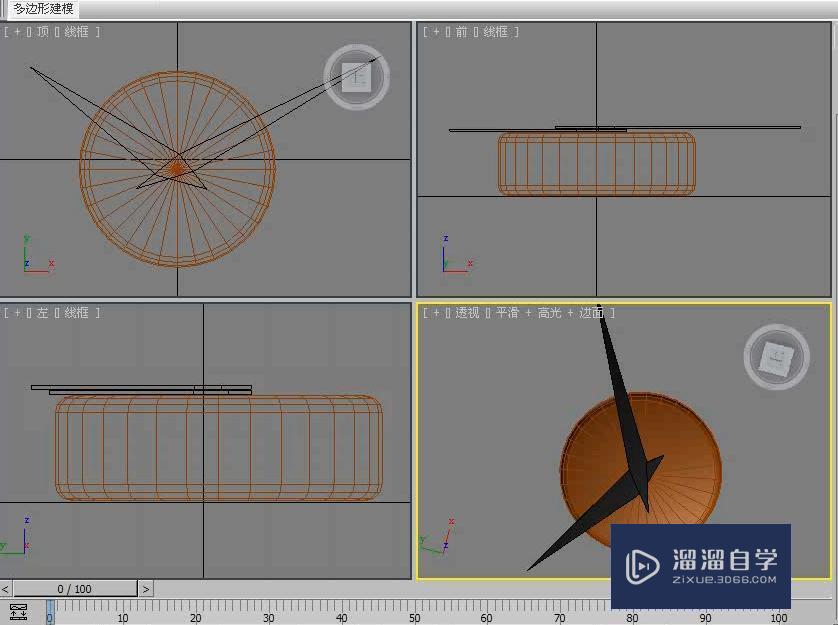
Task: Click frame 60 on the timeline
Action: (486, 618)
